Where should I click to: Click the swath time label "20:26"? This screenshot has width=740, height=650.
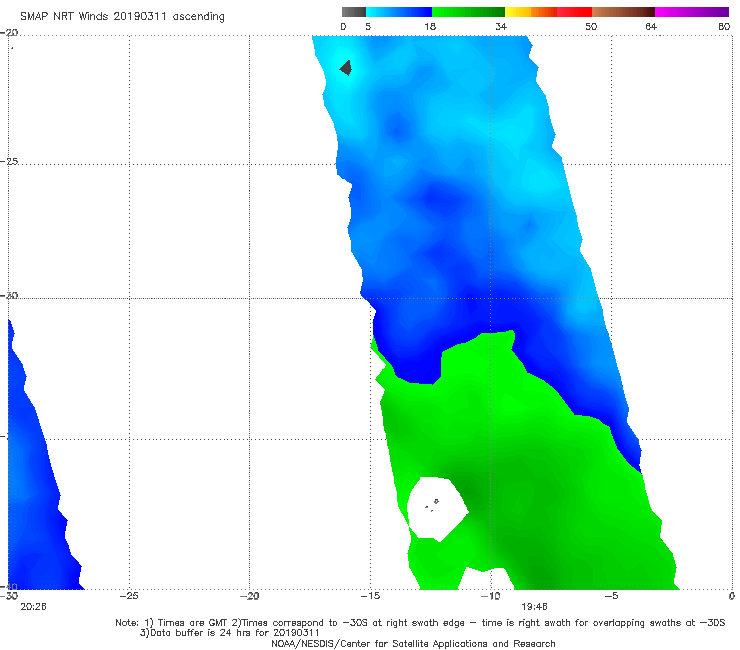[34, 607]
